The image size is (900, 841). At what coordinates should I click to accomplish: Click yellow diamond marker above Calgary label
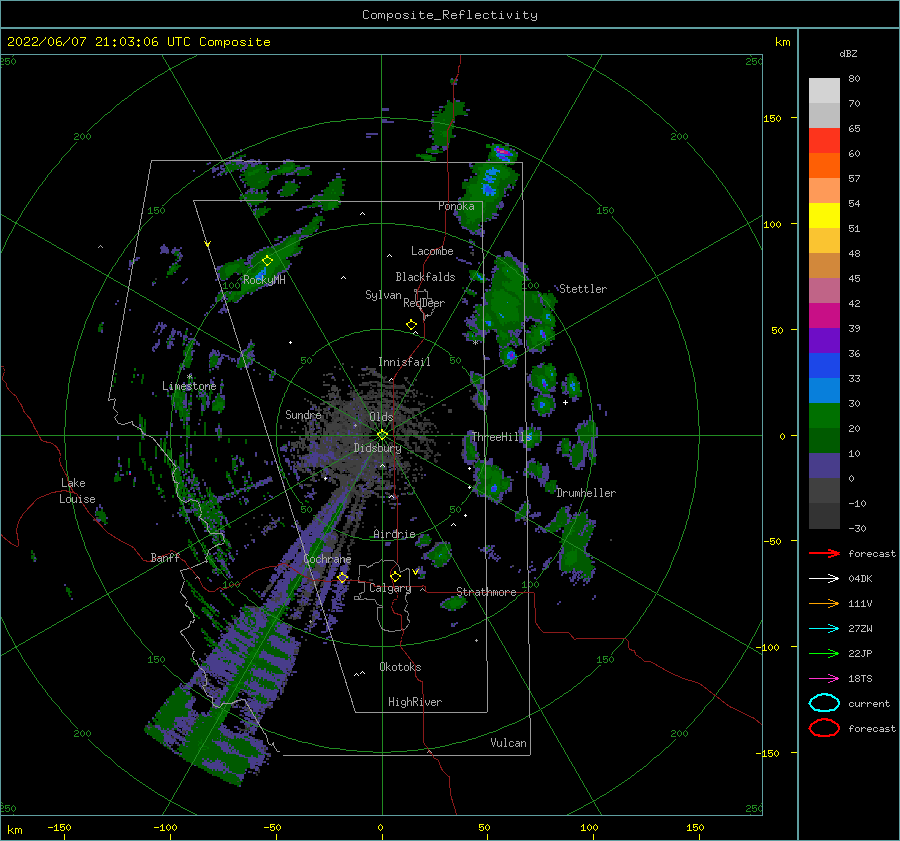395,576
